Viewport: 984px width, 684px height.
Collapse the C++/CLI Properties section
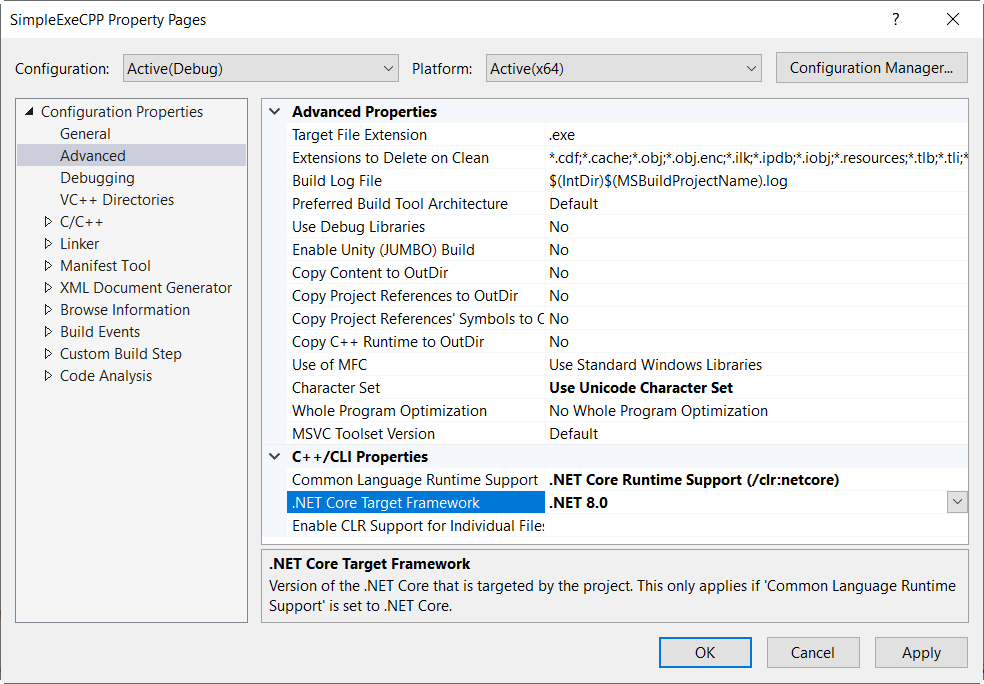(275, 457)
